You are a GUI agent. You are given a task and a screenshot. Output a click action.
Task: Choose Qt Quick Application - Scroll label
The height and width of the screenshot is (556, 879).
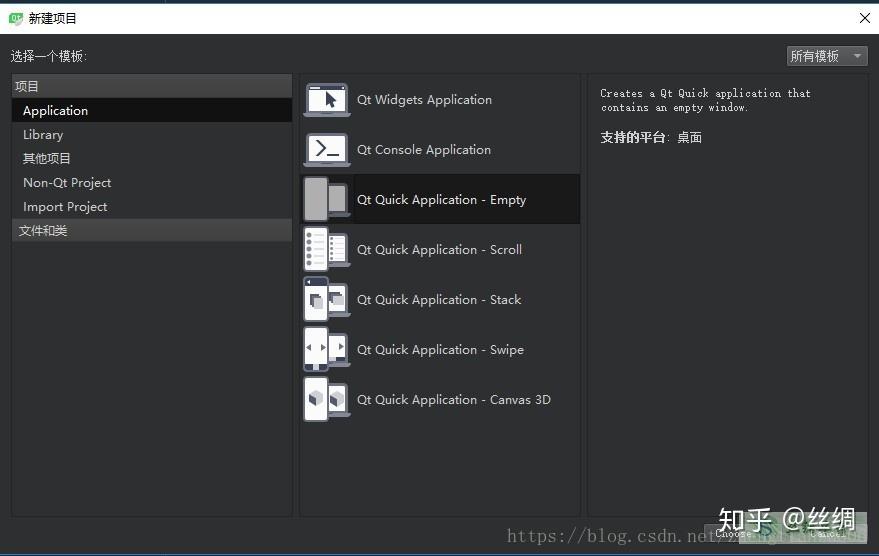(439, 249)
